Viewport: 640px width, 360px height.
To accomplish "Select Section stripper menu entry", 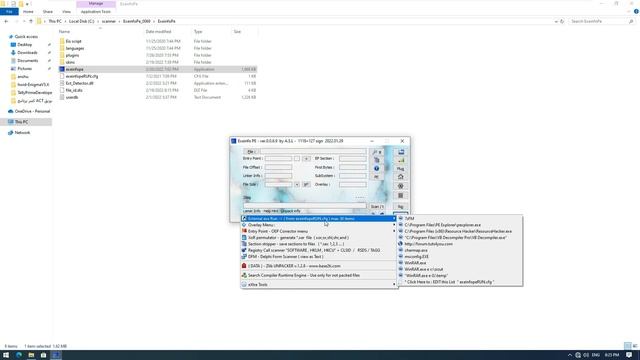I will pos(319,244).
